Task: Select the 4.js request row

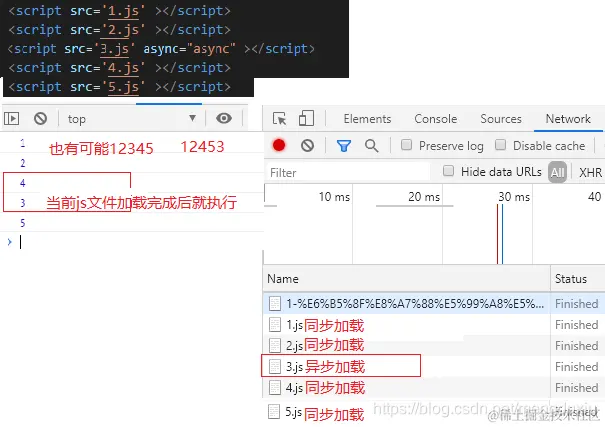Action: pyautogui.click(x=434, y=388)
